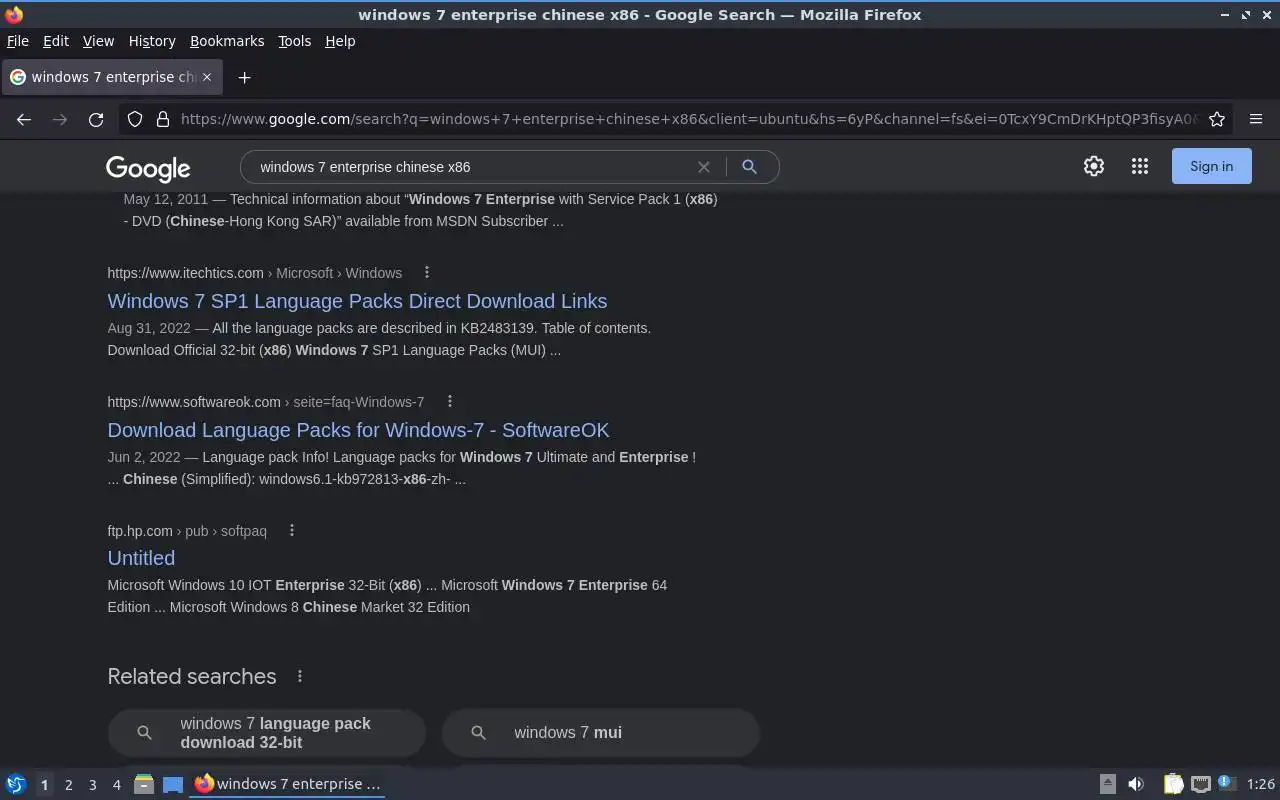Search related term windows 7 mui

[601, 733]
